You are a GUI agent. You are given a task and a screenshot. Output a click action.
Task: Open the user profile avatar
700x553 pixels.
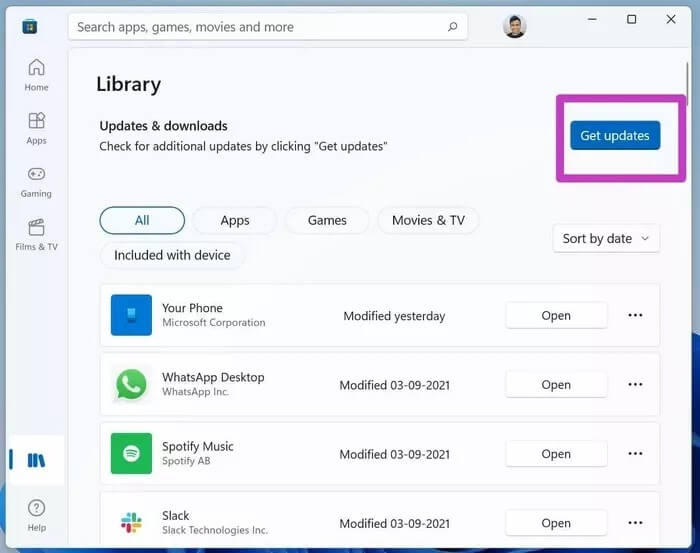[514, 26]
